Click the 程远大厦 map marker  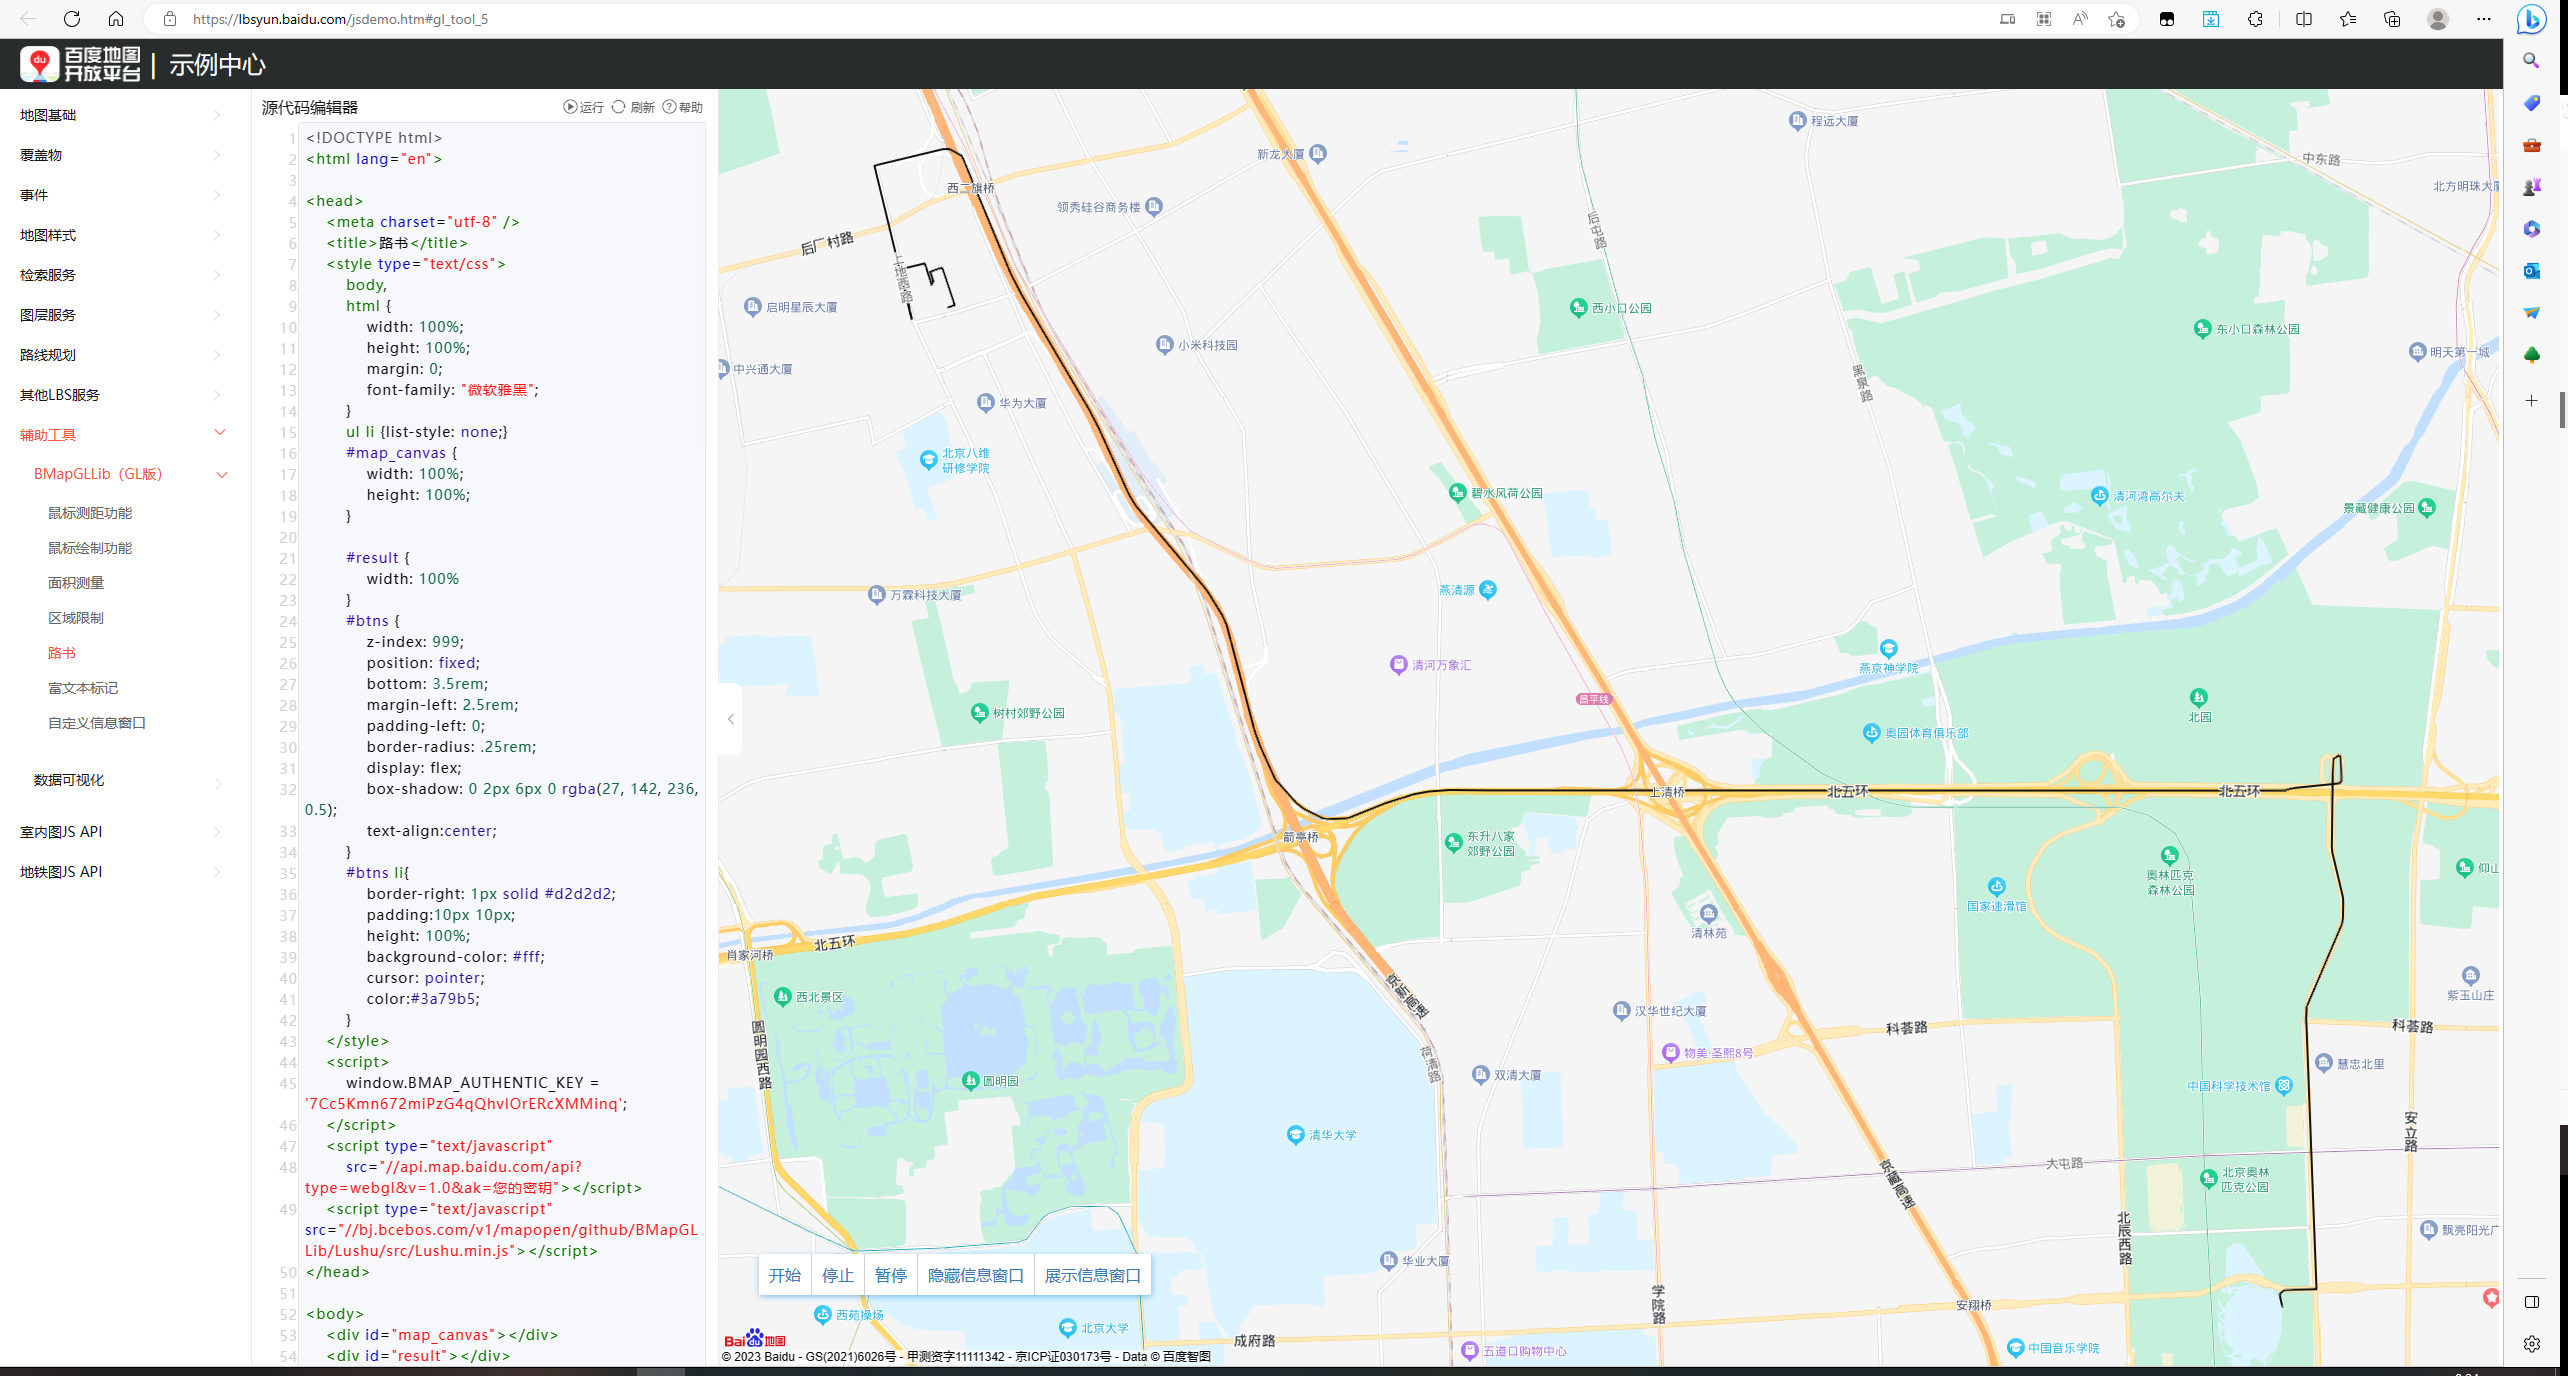pos(1797,120)
